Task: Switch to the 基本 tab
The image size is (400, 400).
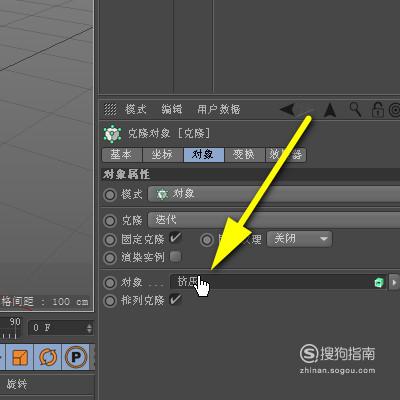Action: (122, 155)
